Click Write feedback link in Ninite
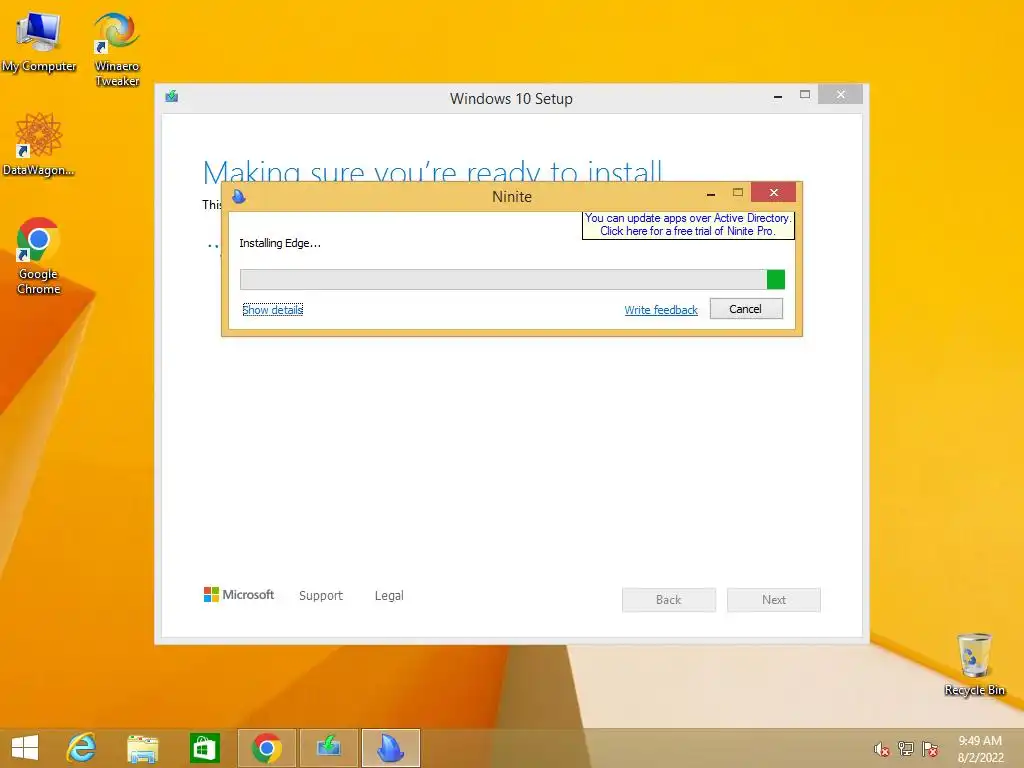The image size is (1024, 768). [x=661, y=310]
